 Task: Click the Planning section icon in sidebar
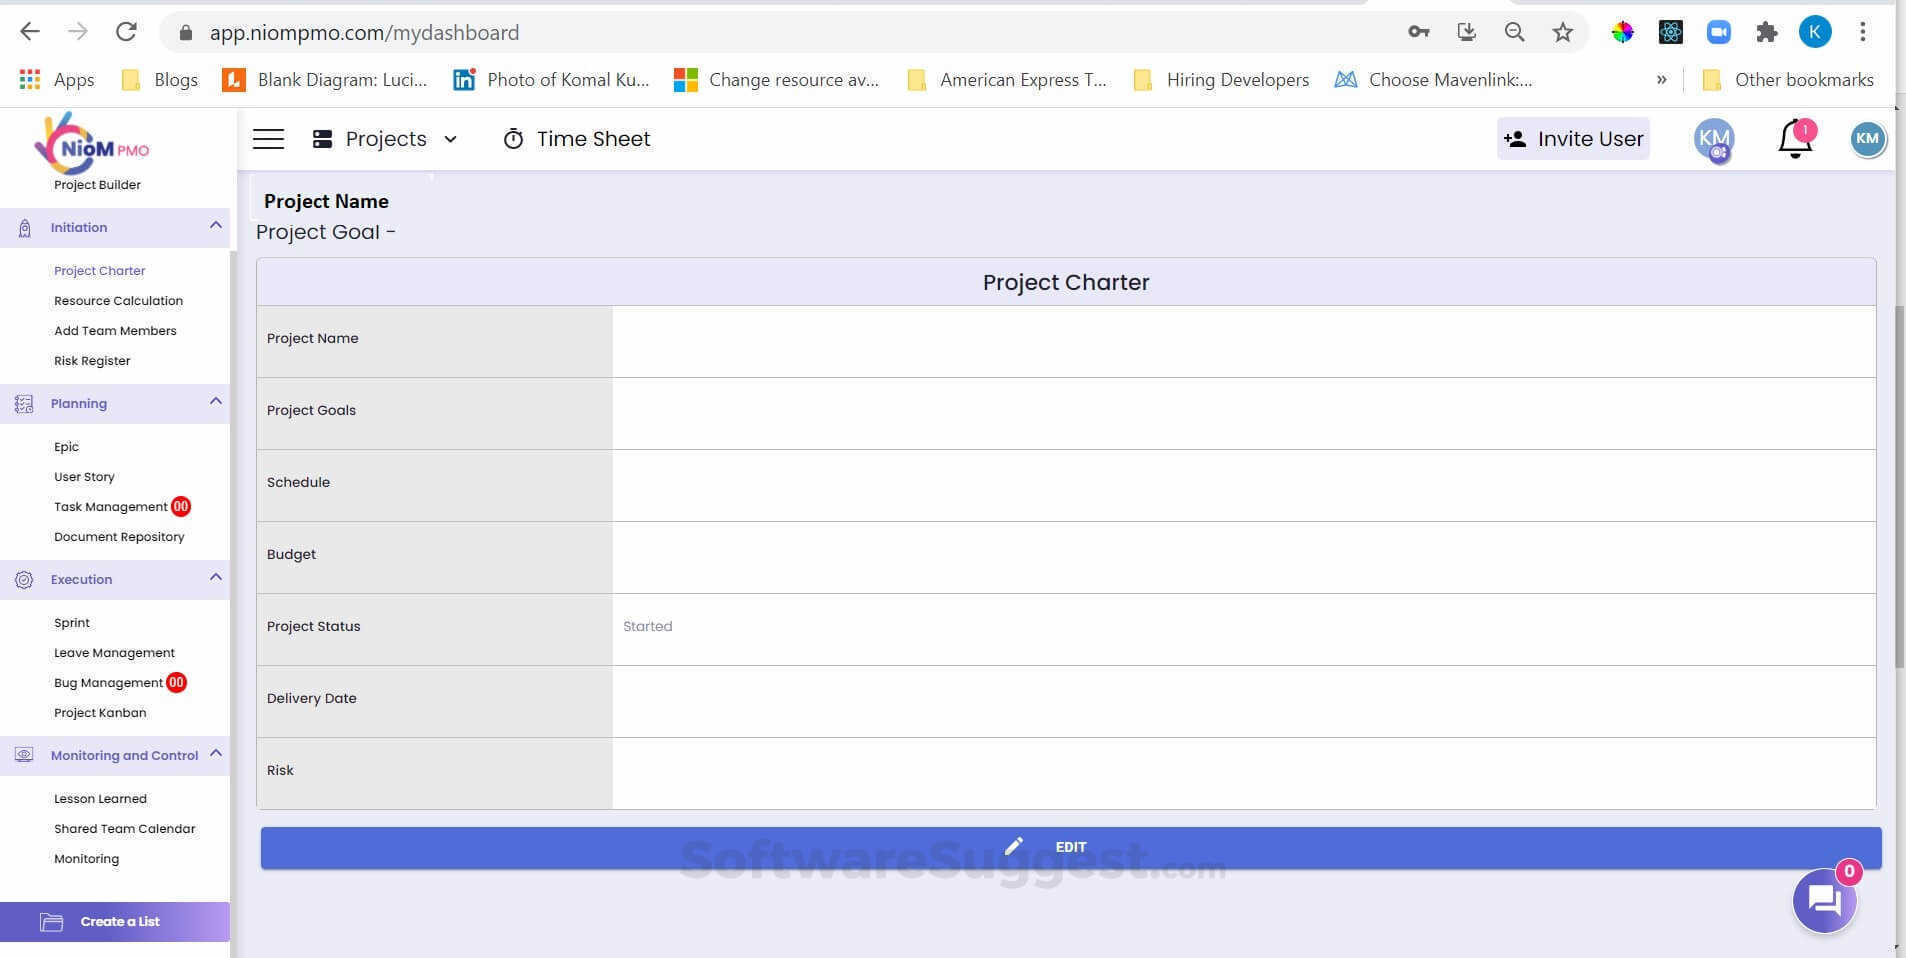(23, 403)
